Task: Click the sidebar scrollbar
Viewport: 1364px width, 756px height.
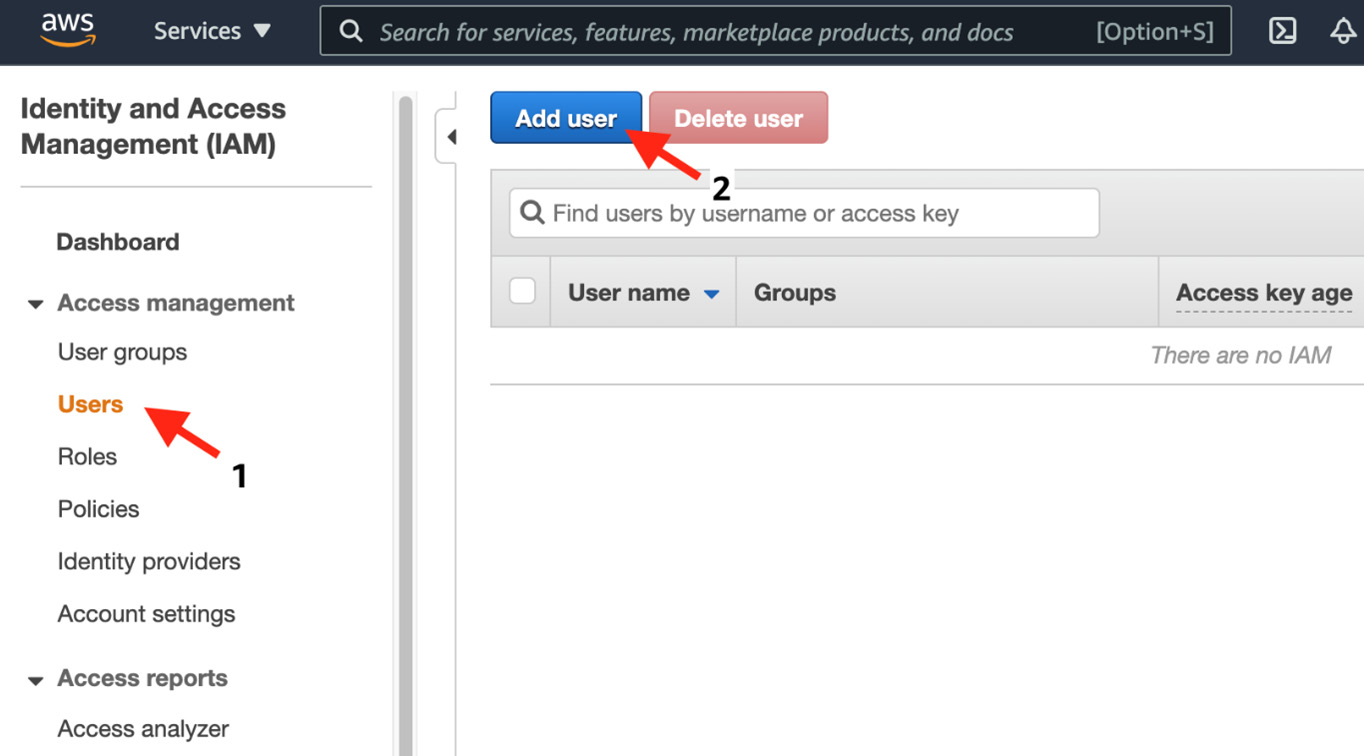Action: [x=405, y=425]
